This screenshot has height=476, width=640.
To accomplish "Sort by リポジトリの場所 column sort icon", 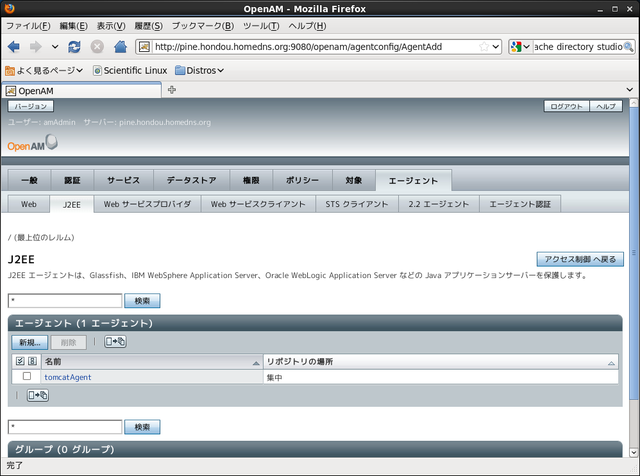I will pos(612,362).
